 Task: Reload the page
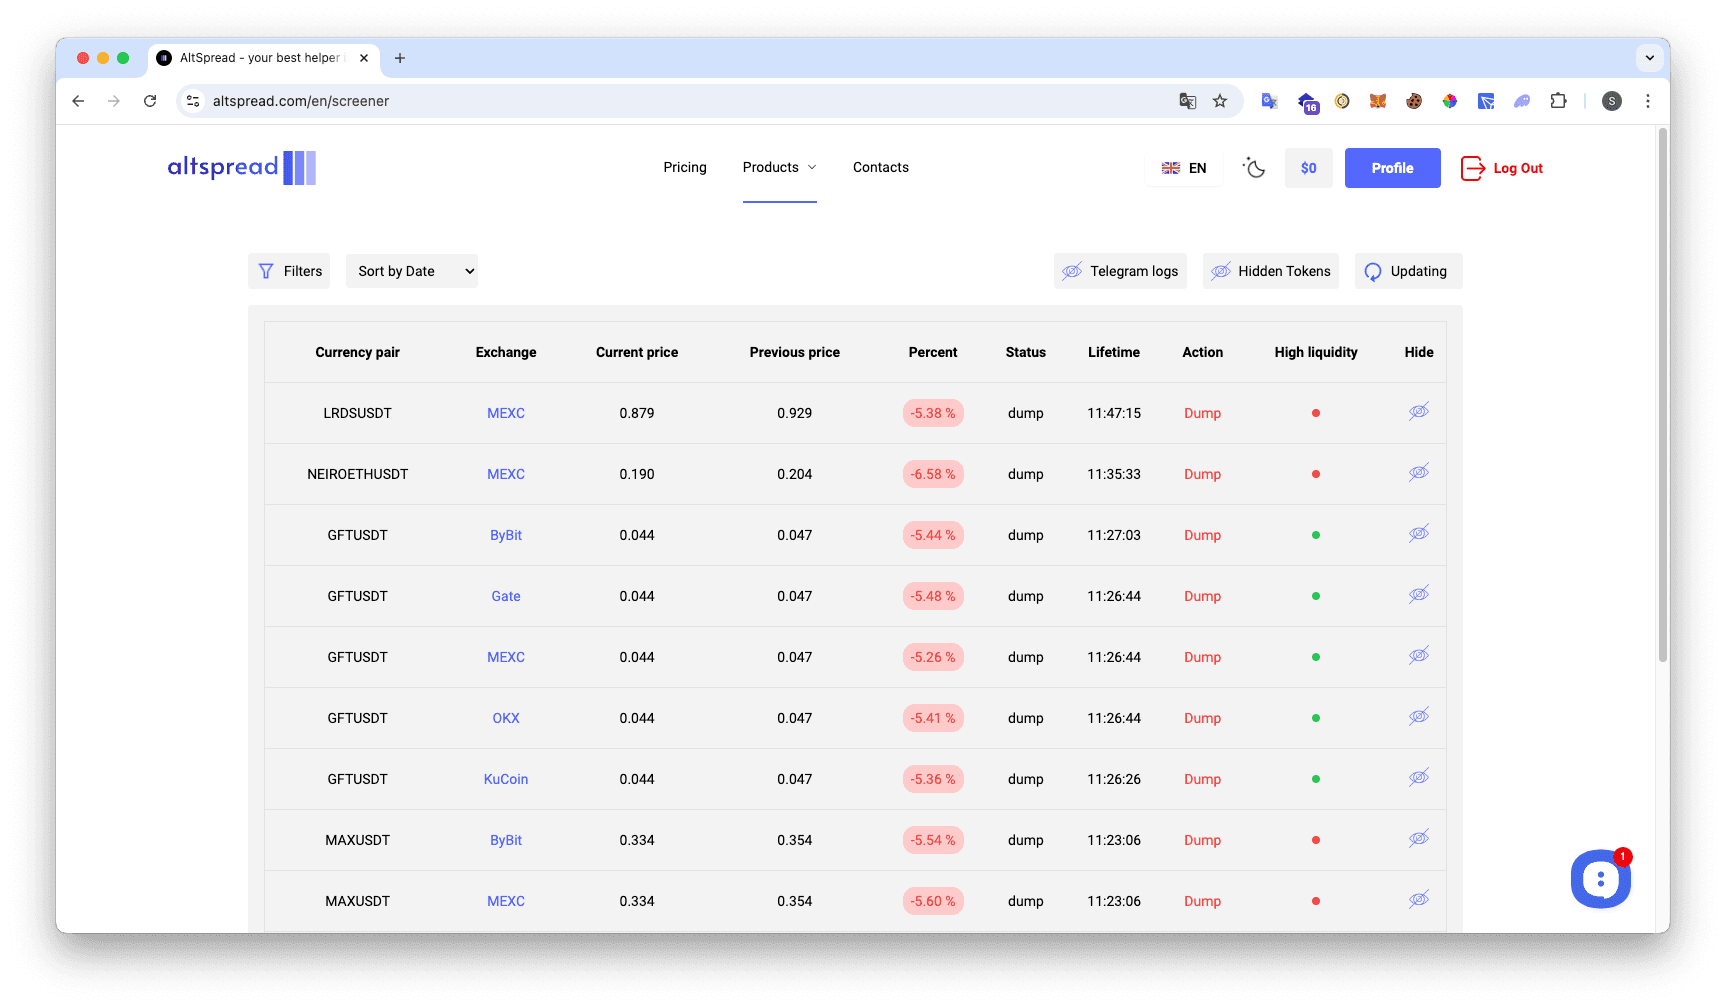[150, 101]
